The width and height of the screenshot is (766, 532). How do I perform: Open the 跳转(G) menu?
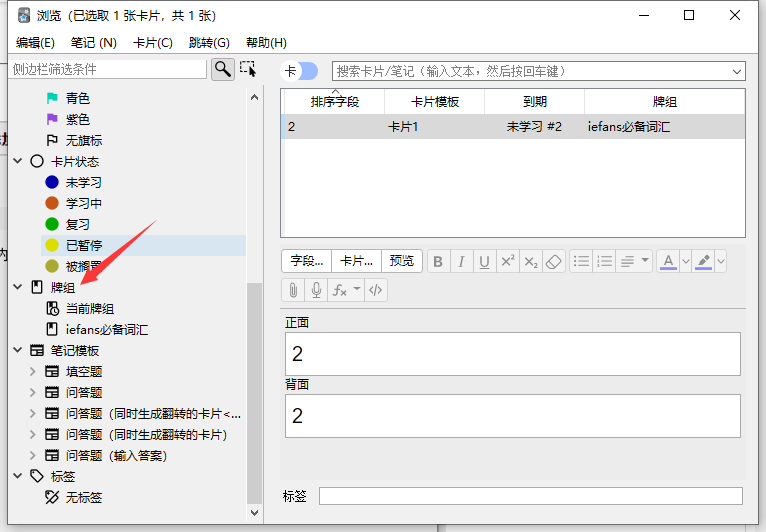(208, 43)
